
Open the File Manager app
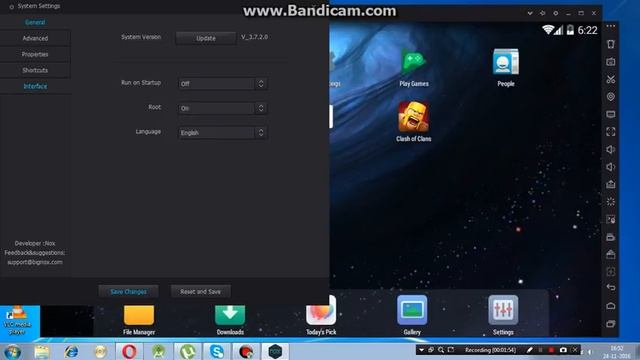[139, 320]
